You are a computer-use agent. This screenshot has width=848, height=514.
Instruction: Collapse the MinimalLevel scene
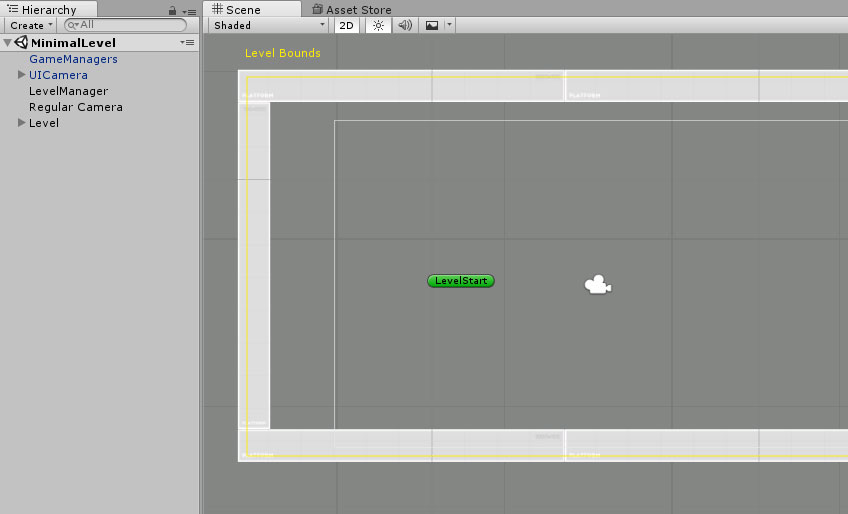[8, 43]
